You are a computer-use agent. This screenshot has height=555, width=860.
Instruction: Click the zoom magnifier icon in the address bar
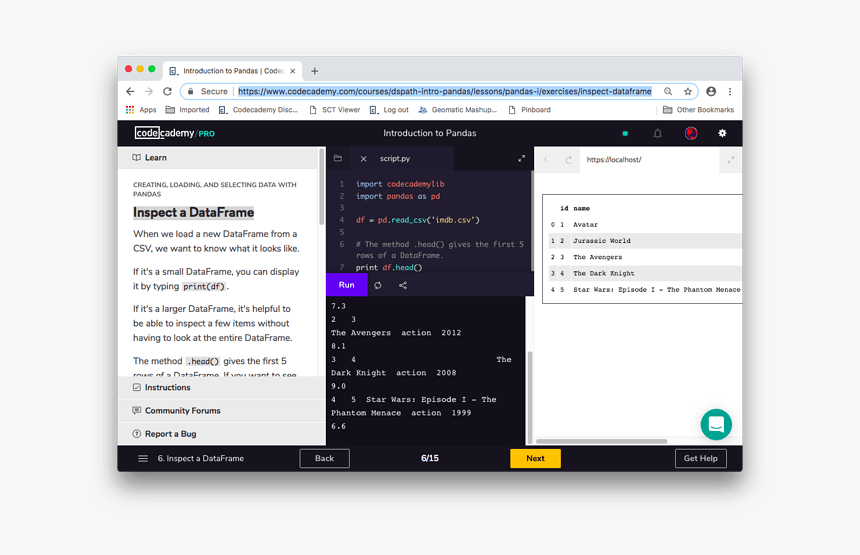pyautogui.click(x=668, y=92)
